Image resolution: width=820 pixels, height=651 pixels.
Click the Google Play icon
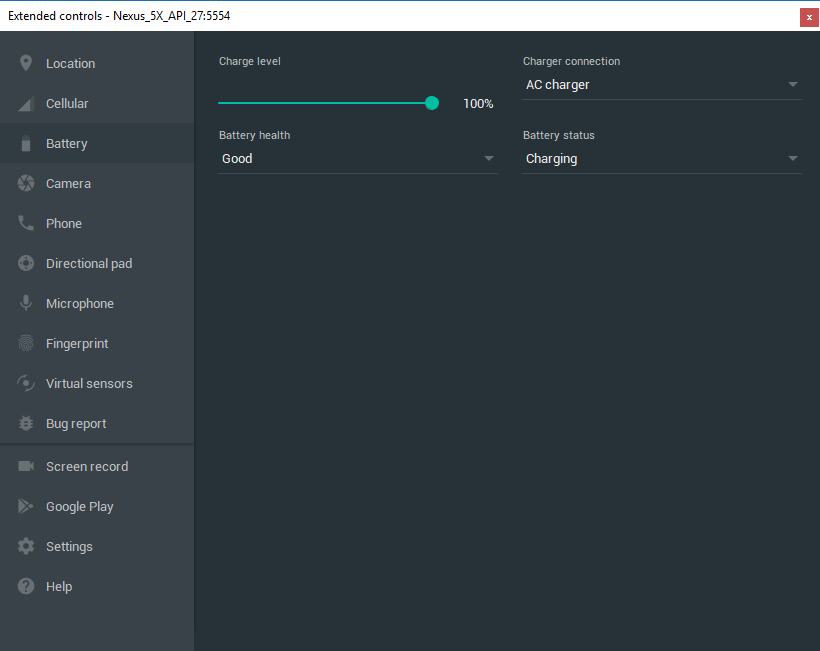click(26, 506)
